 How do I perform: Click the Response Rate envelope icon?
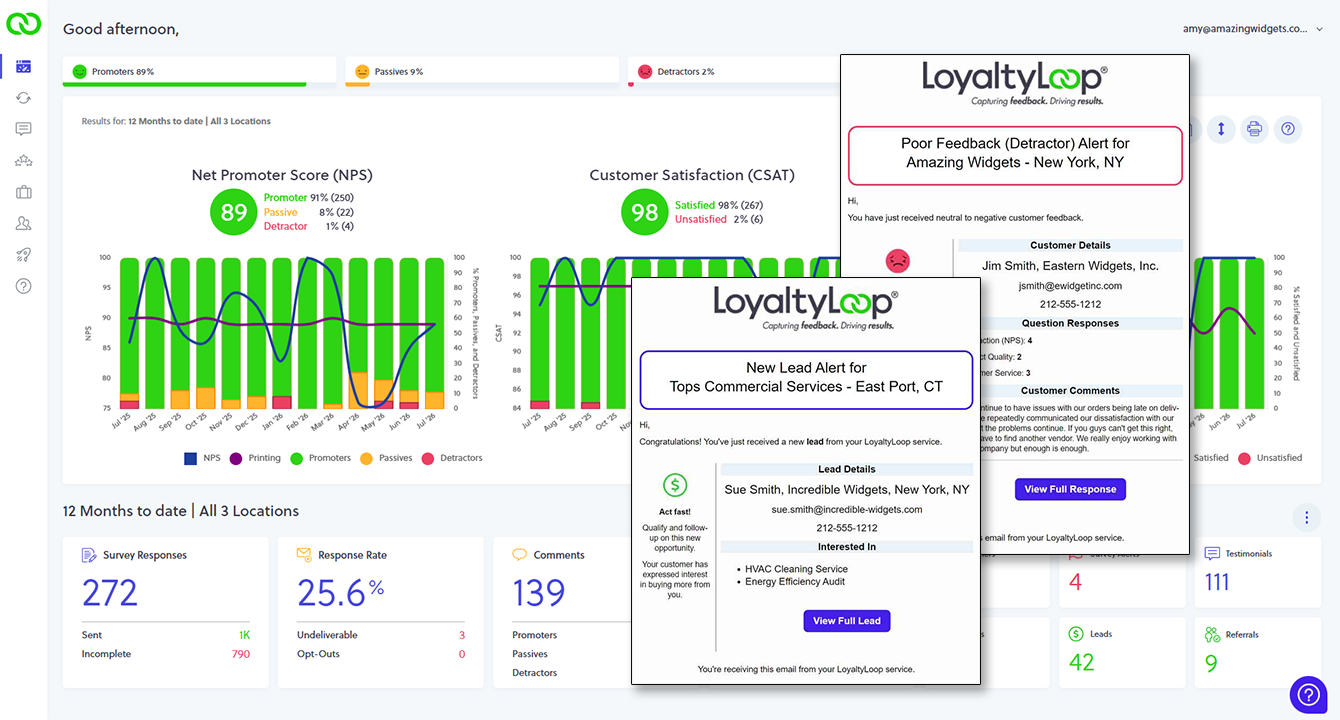tap(304, 555)
